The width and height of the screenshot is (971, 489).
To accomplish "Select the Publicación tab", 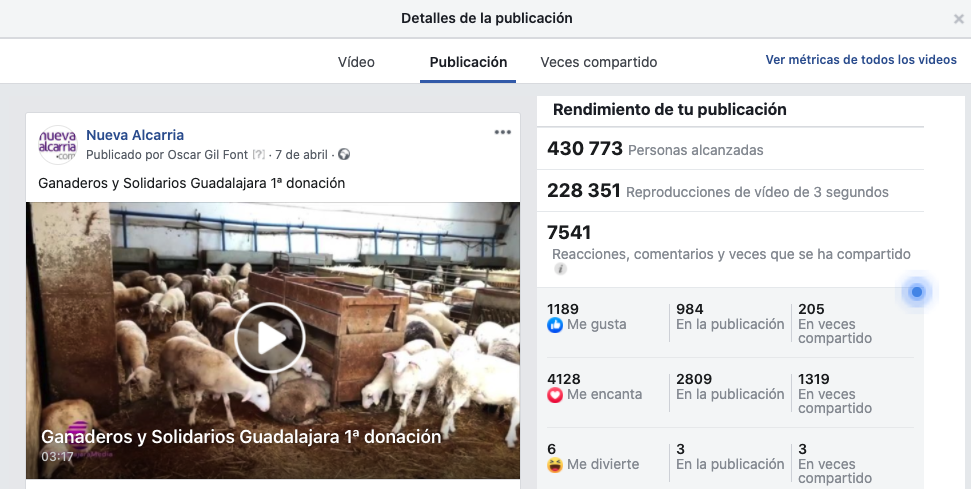I will (x=468, y=62).
